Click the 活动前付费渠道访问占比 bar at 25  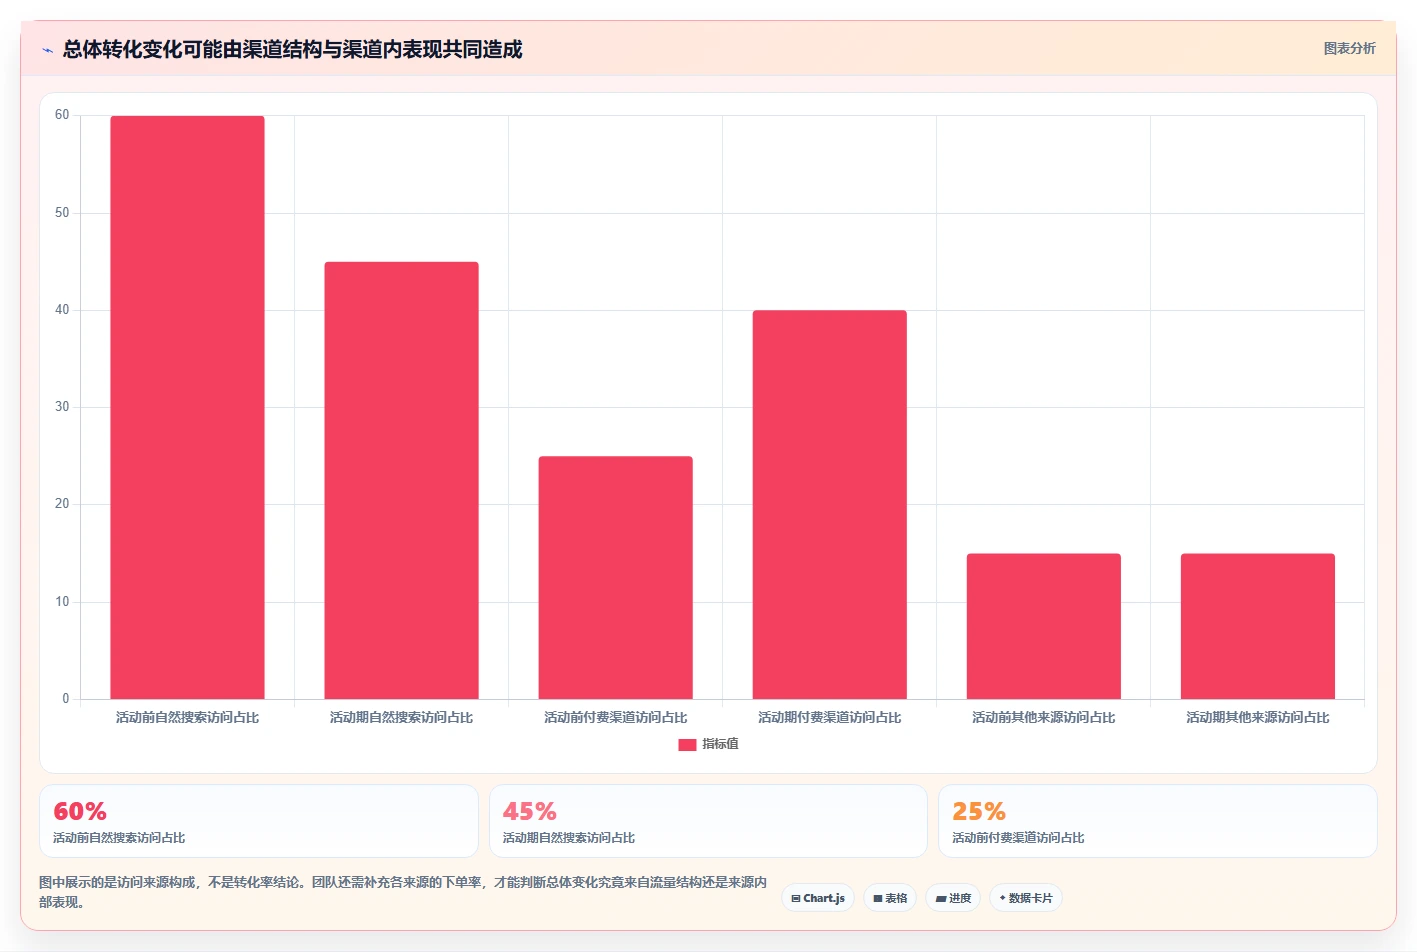(615, 577)
